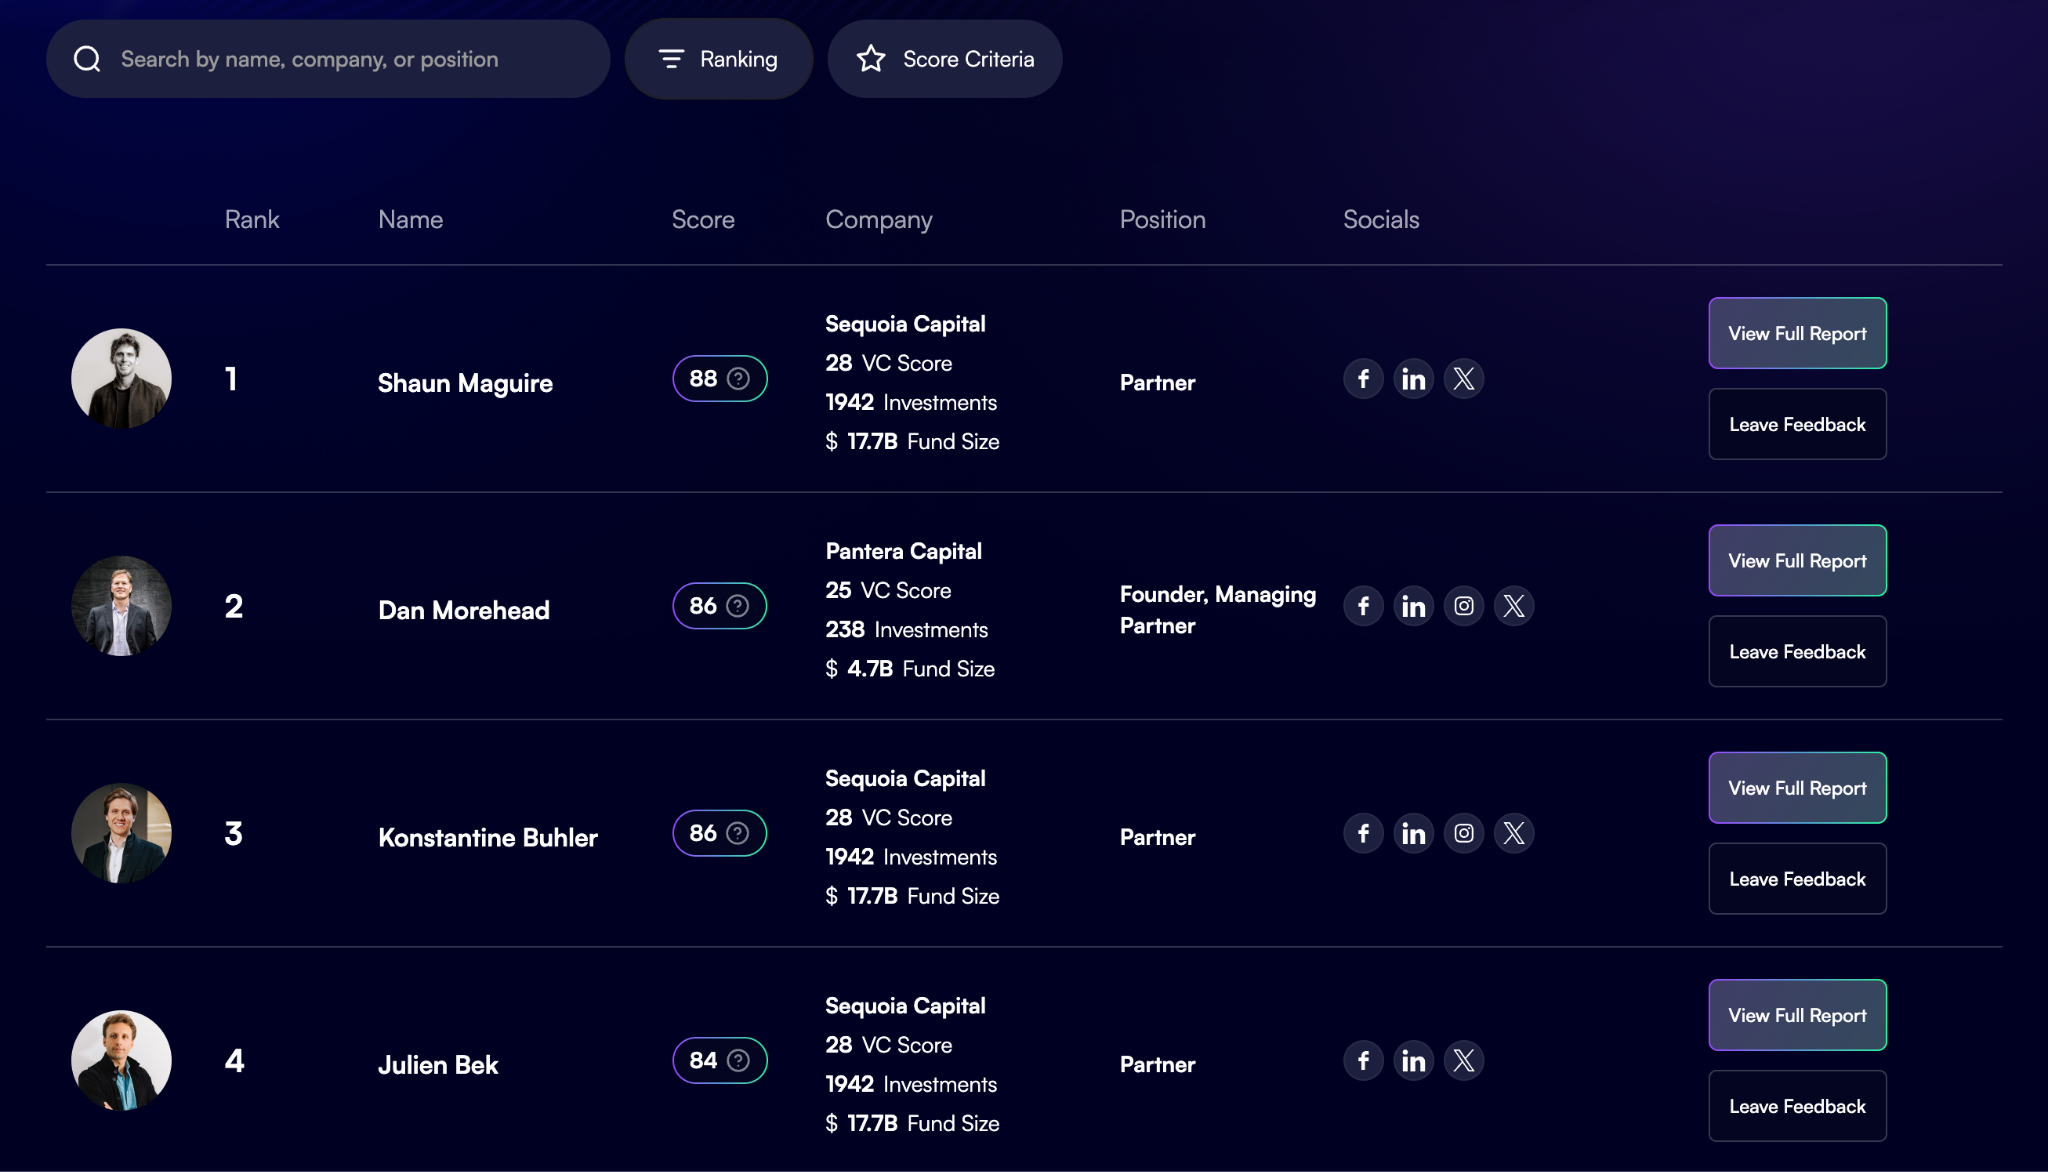Open Dan Morehead's Instagram icon
This screenshot has width=2048, height=1172.
click(1463, 606)
